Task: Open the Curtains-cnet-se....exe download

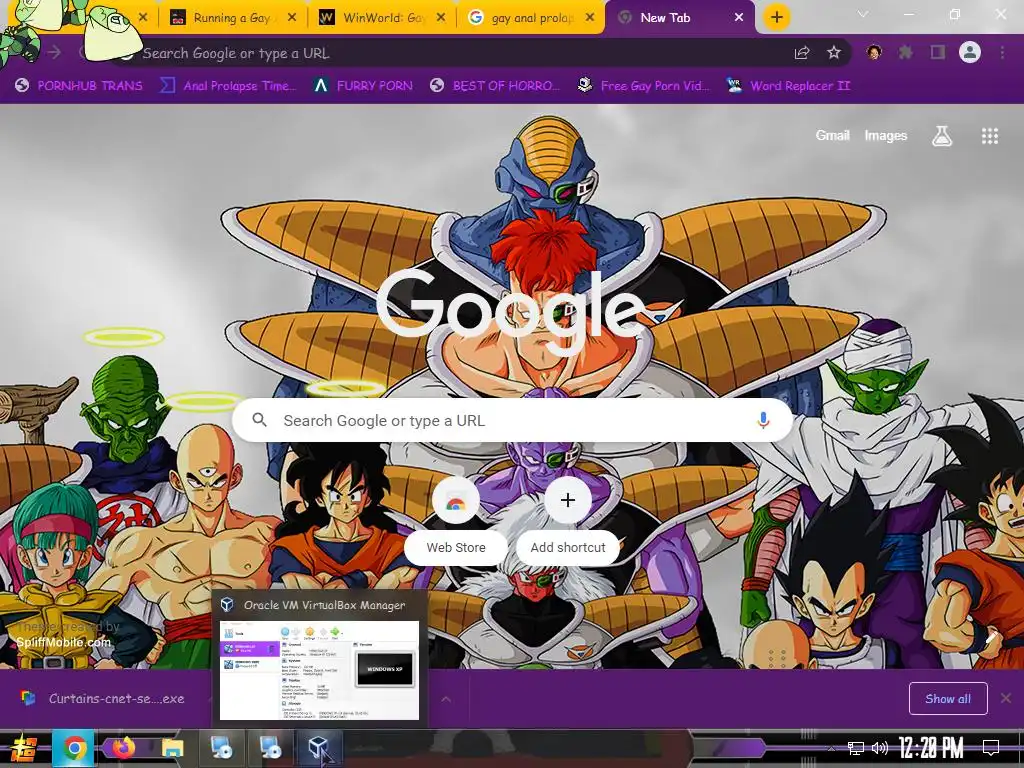Action: (x=104, y=698)
